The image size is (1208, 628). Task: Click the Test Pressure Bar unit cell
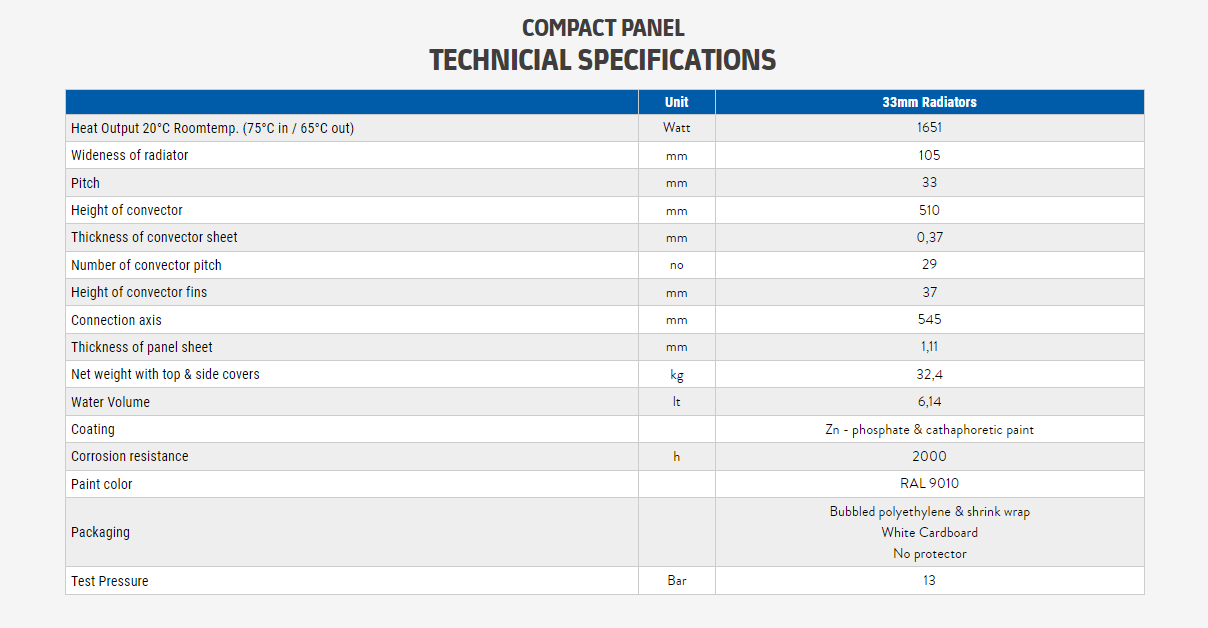pos(677,581)
